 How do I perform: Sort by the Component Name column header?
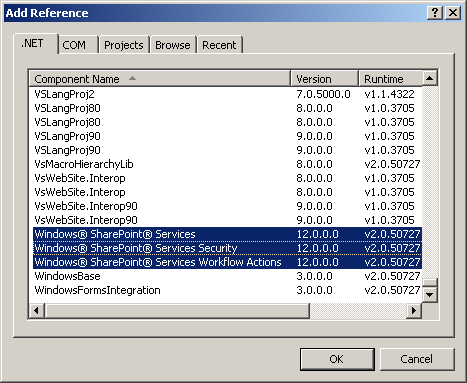pos(160,79)
